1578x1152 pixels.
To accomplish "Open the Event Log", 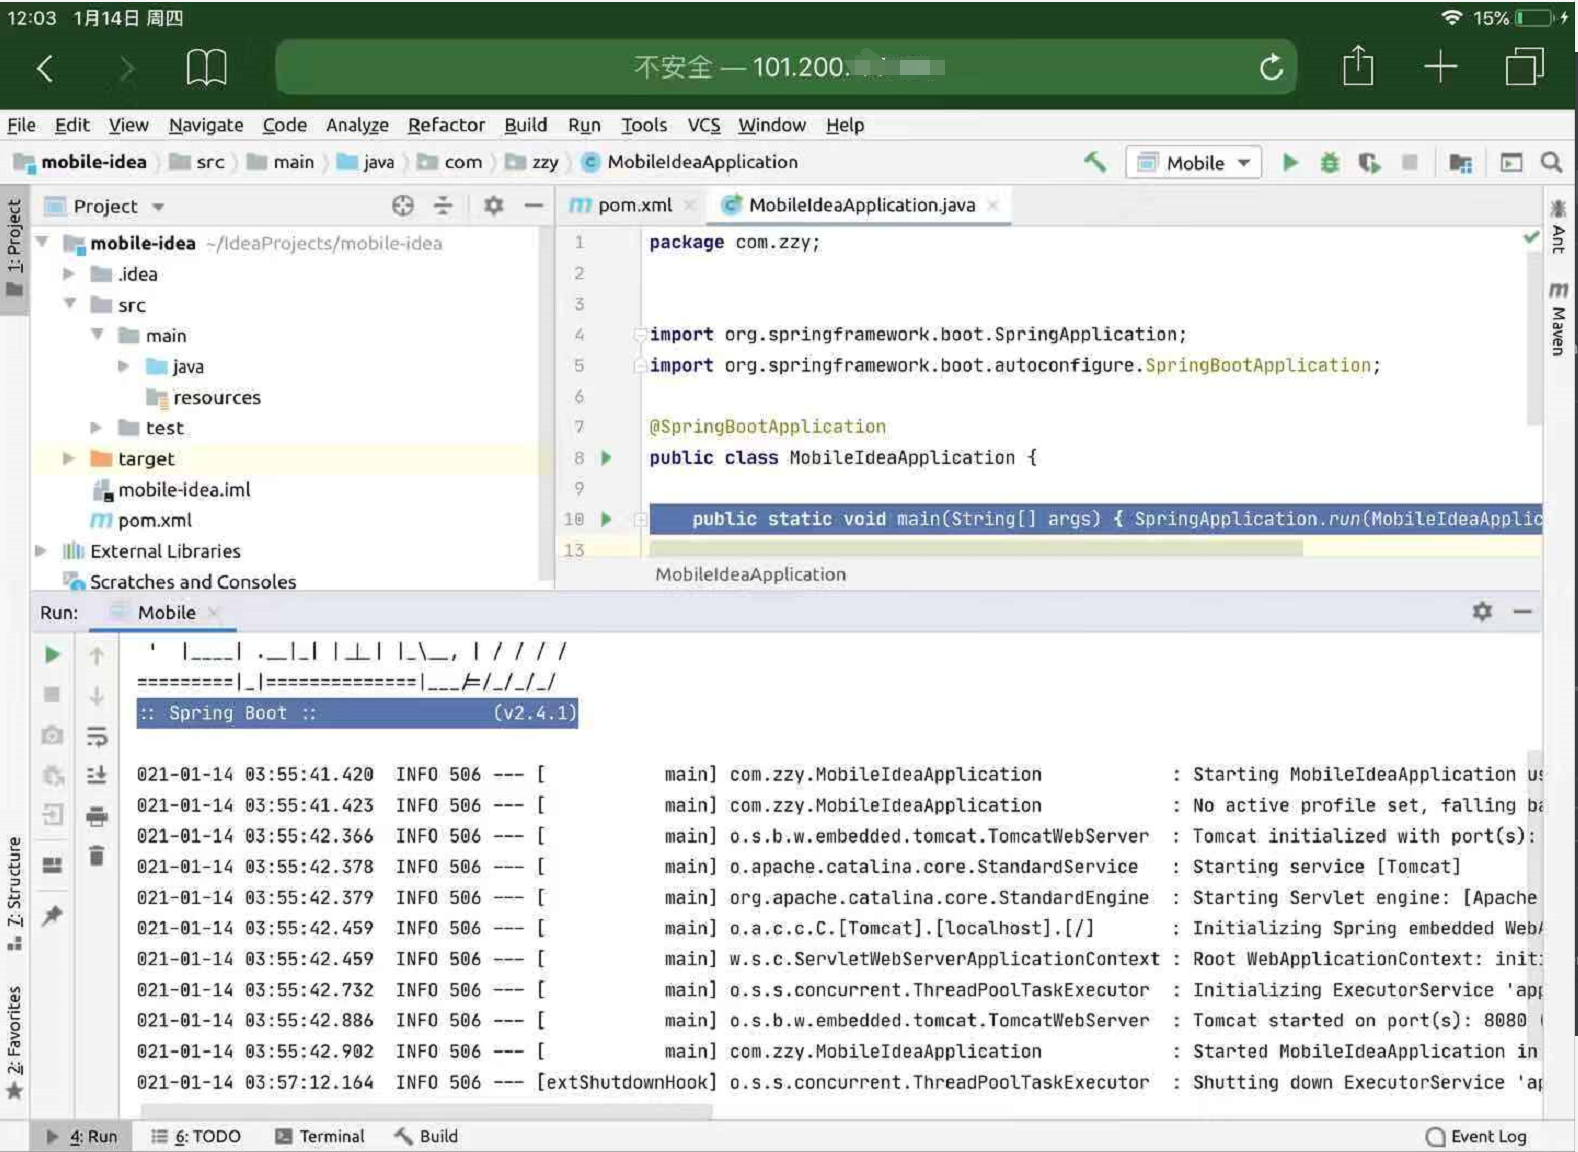I will pos(1477,1136).
